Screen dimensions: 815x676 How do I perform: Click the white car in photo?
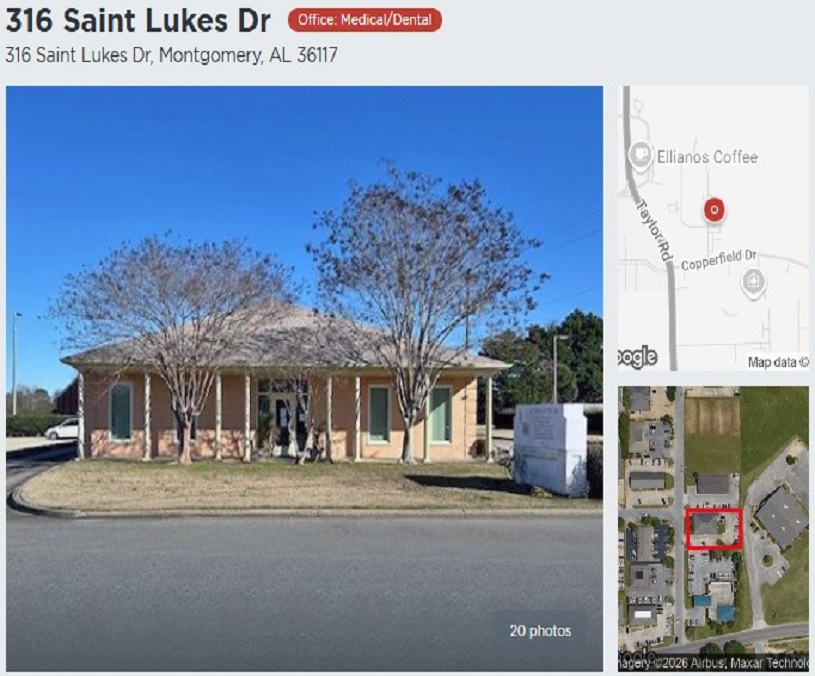click(x=62, y=429)
